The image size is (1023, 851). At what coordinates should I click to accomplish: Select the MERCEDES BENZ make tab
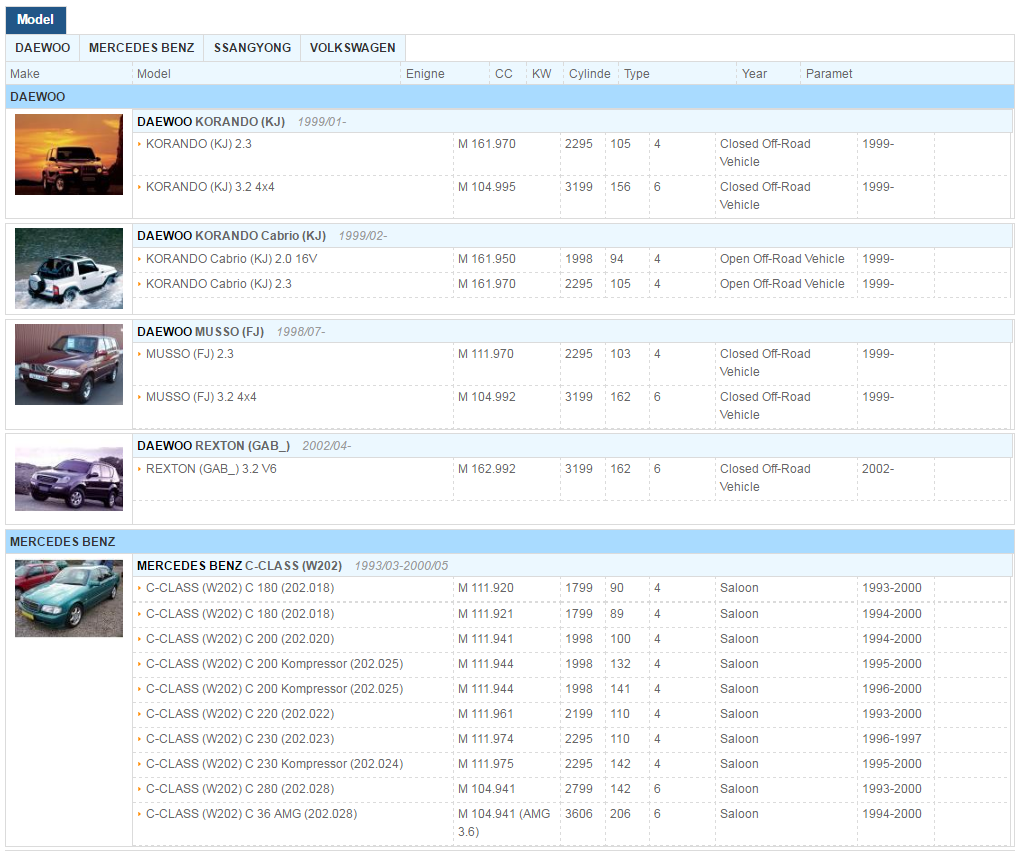pos(142,48)
